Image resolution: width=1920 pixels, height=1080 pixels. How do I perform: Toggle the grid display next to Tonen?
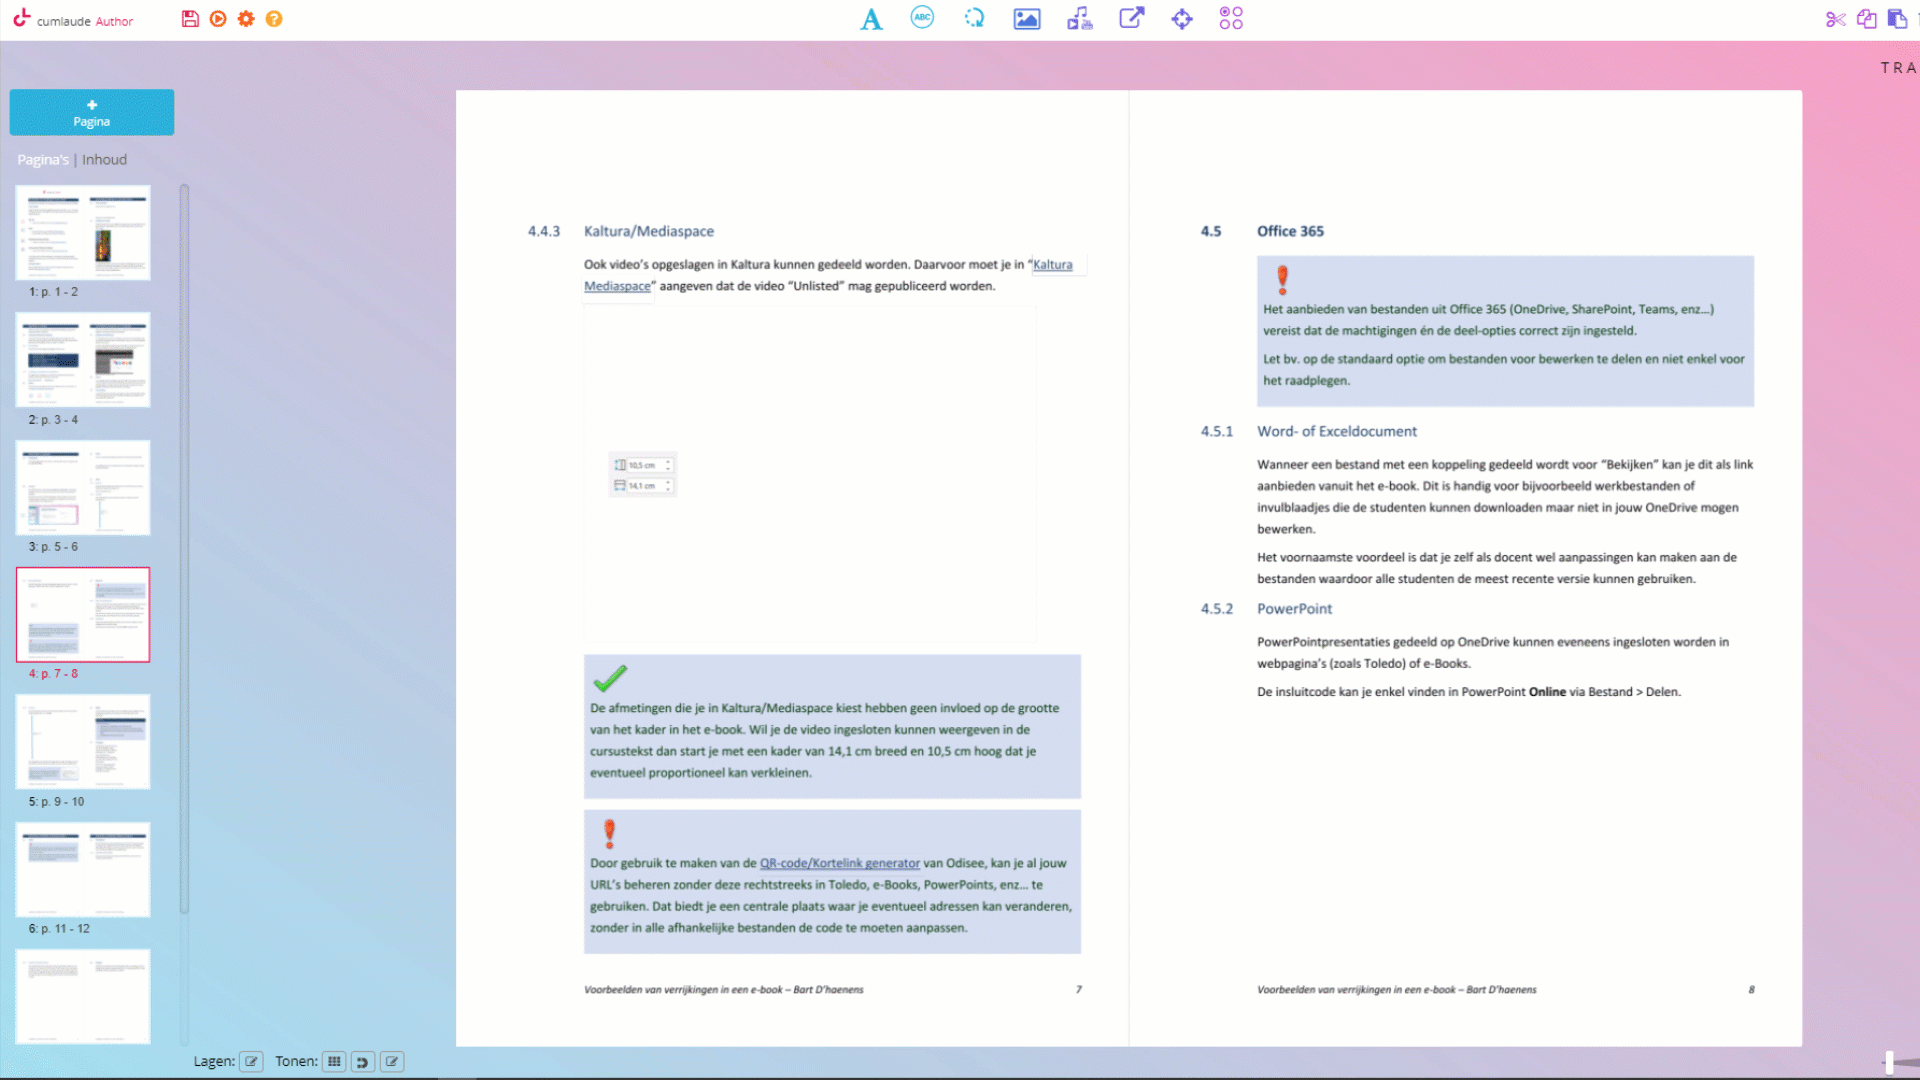[x=334, y=1062]
